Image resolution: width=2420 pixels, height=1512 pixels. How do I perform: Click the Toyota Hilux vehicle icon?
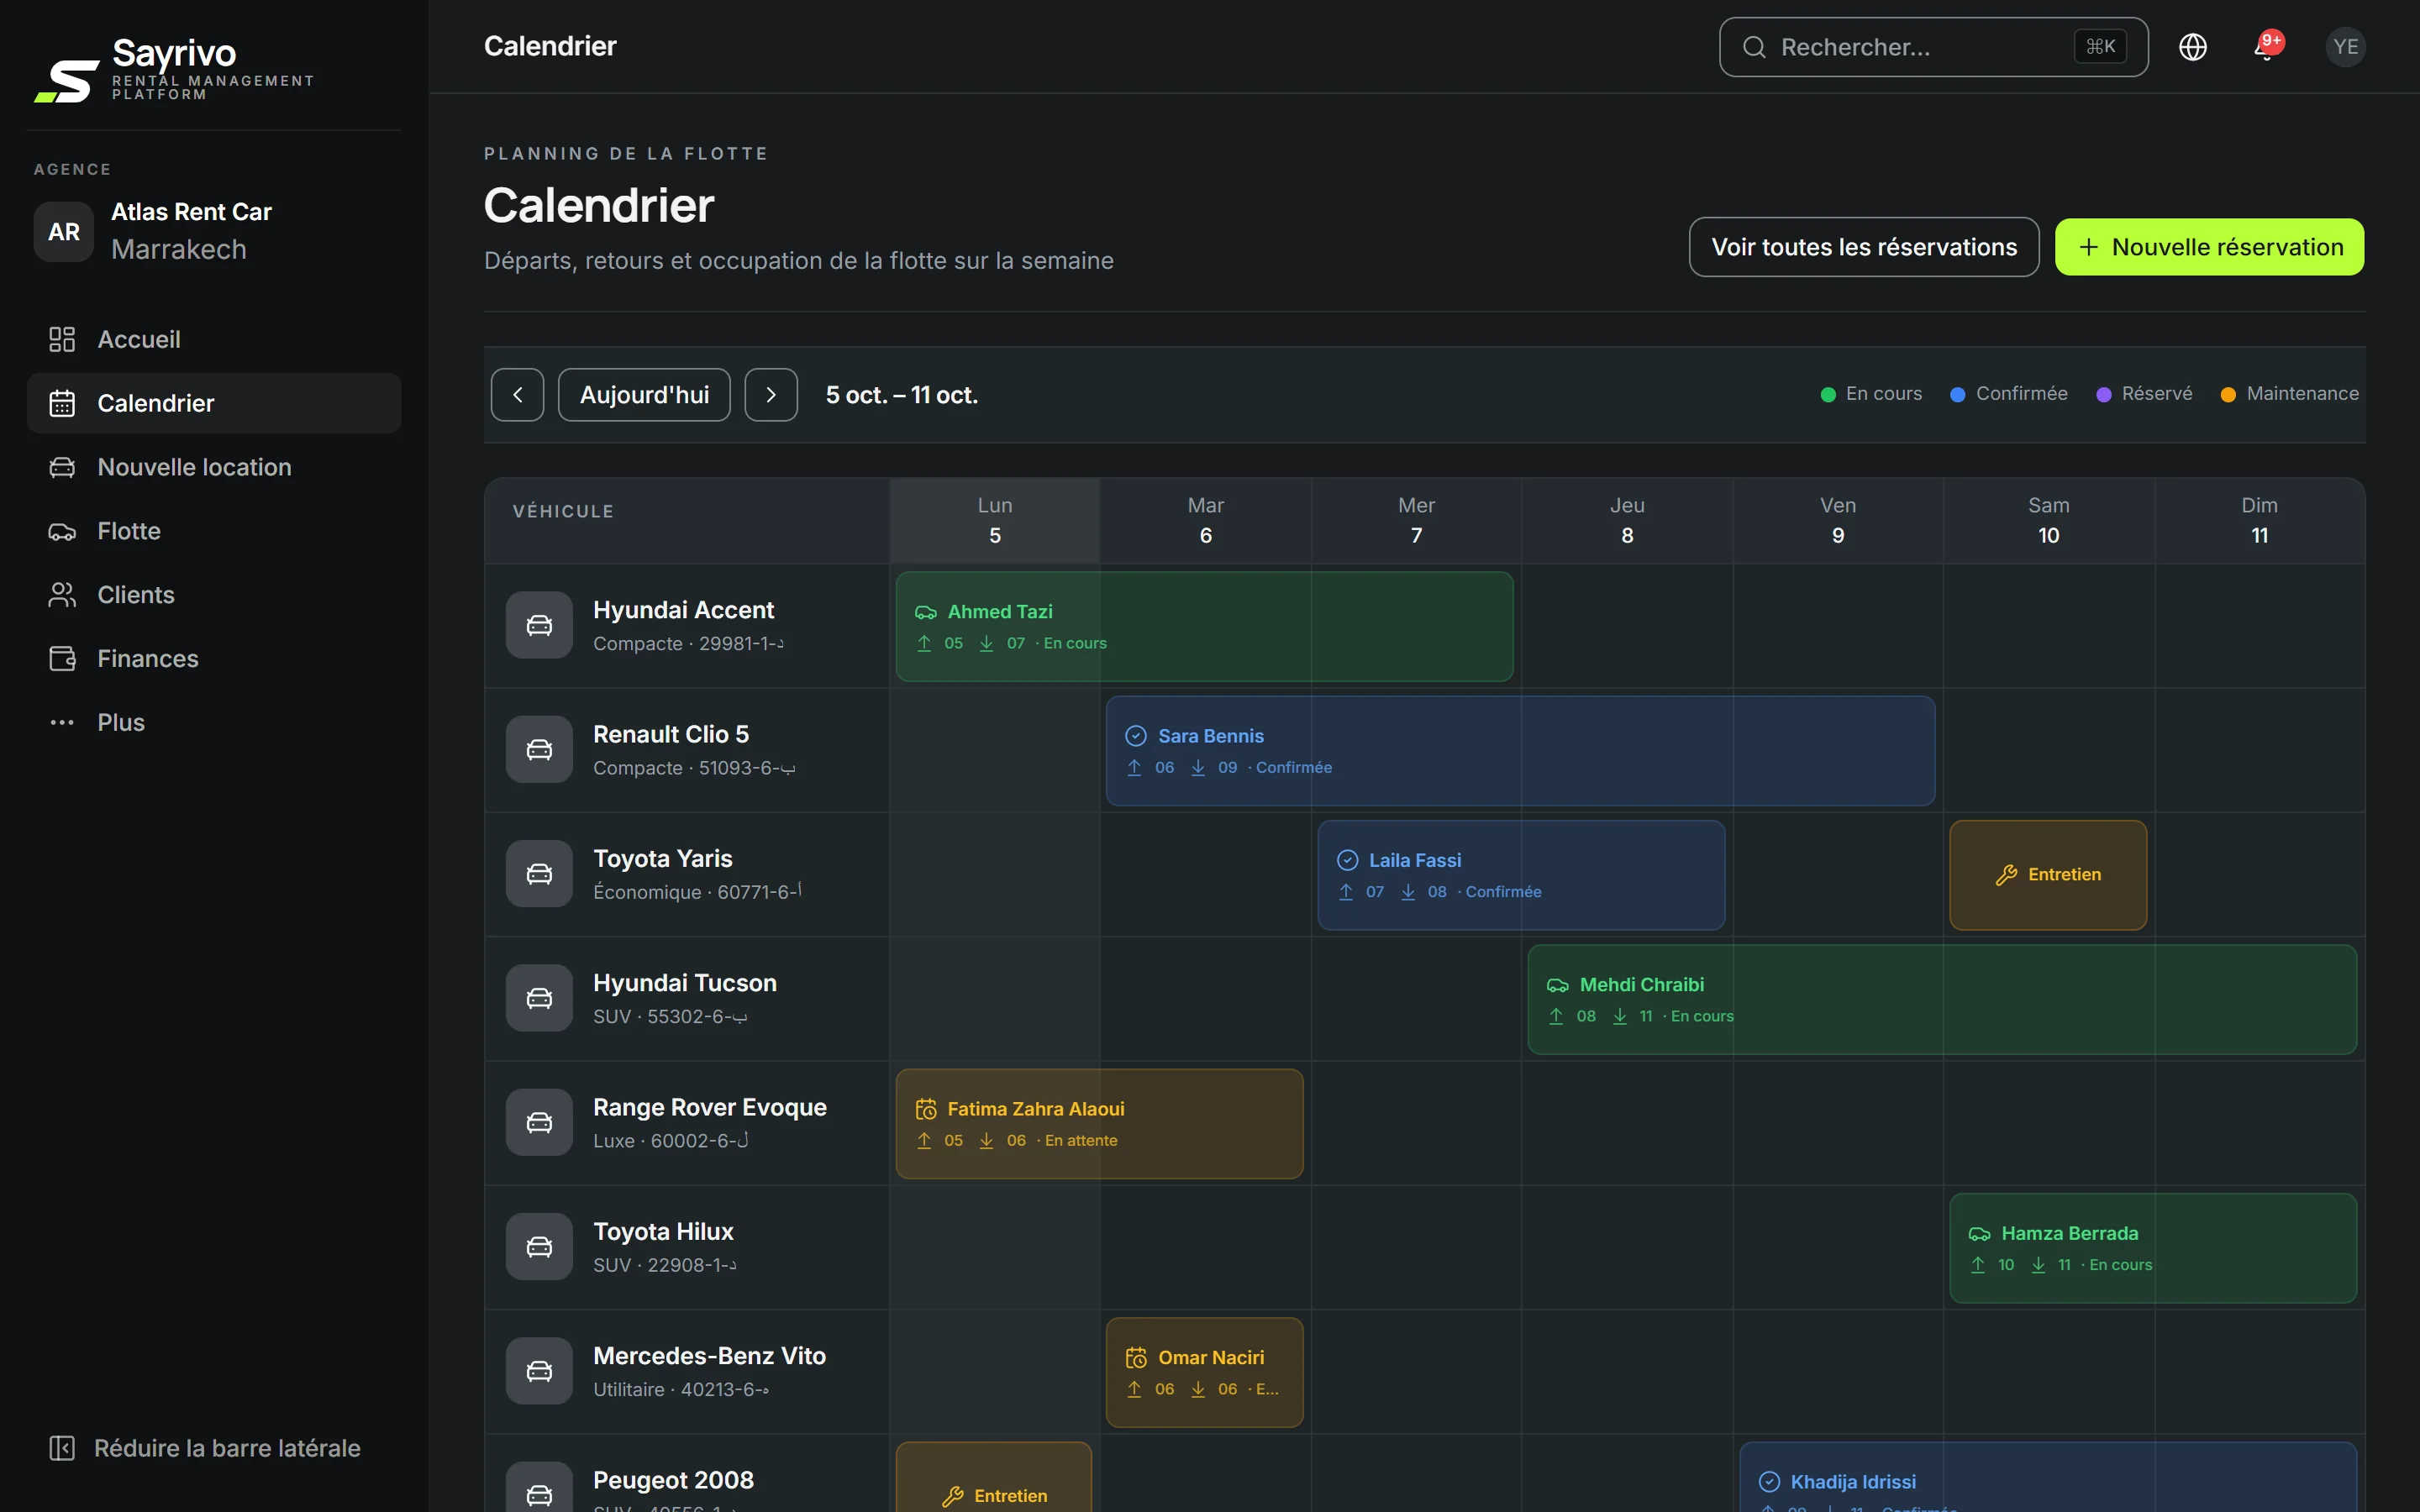coord(539,1247)
